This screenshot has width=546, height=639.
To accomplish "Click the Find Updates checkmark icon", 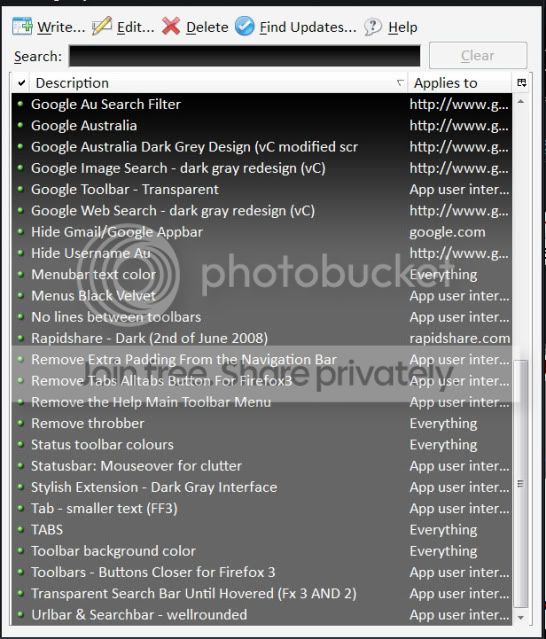I will point(244,26).
